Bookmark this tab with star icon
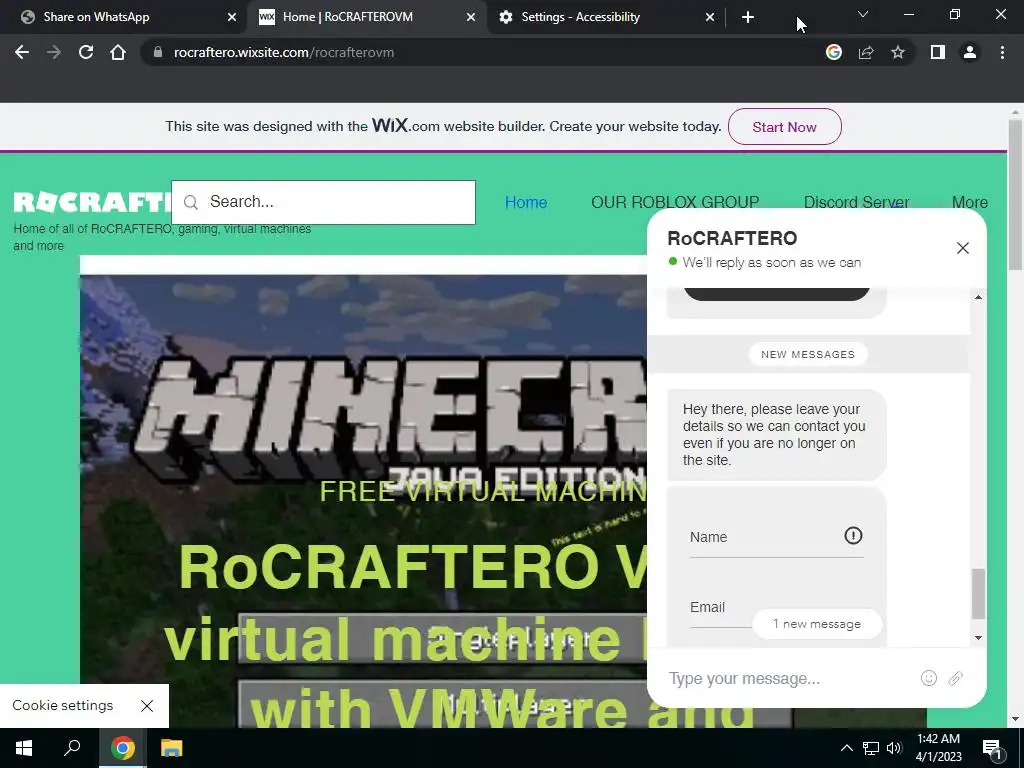The width and height of the screenshot is (1024, 768). tap(898, 52)
